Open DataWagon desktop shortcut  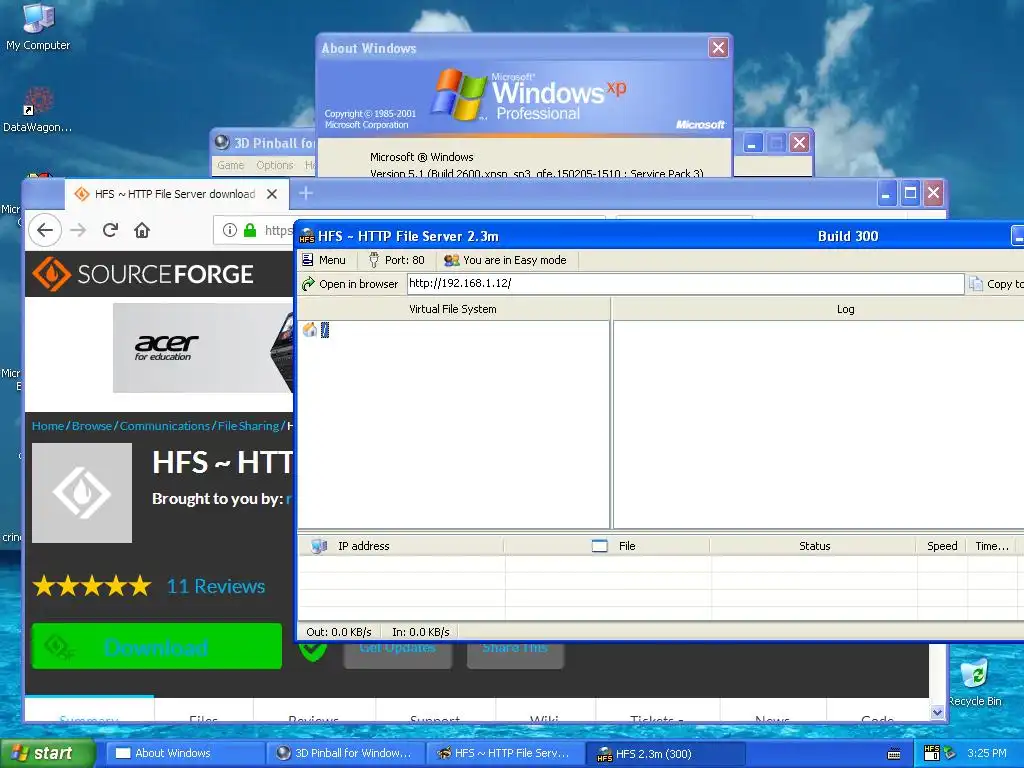click(x=37, y=109)
